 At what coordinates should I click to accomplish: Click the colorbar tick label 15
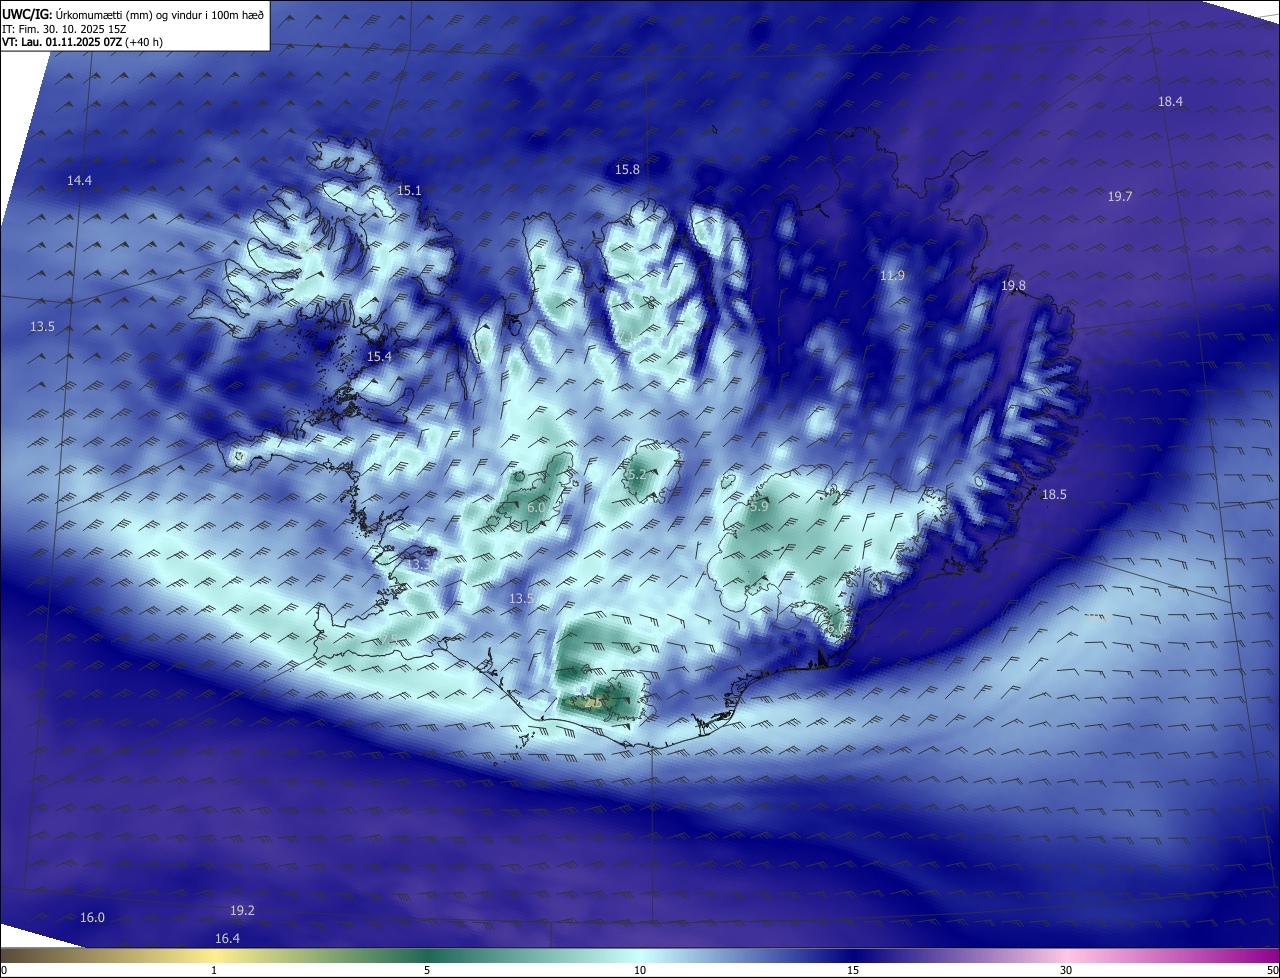853,970
